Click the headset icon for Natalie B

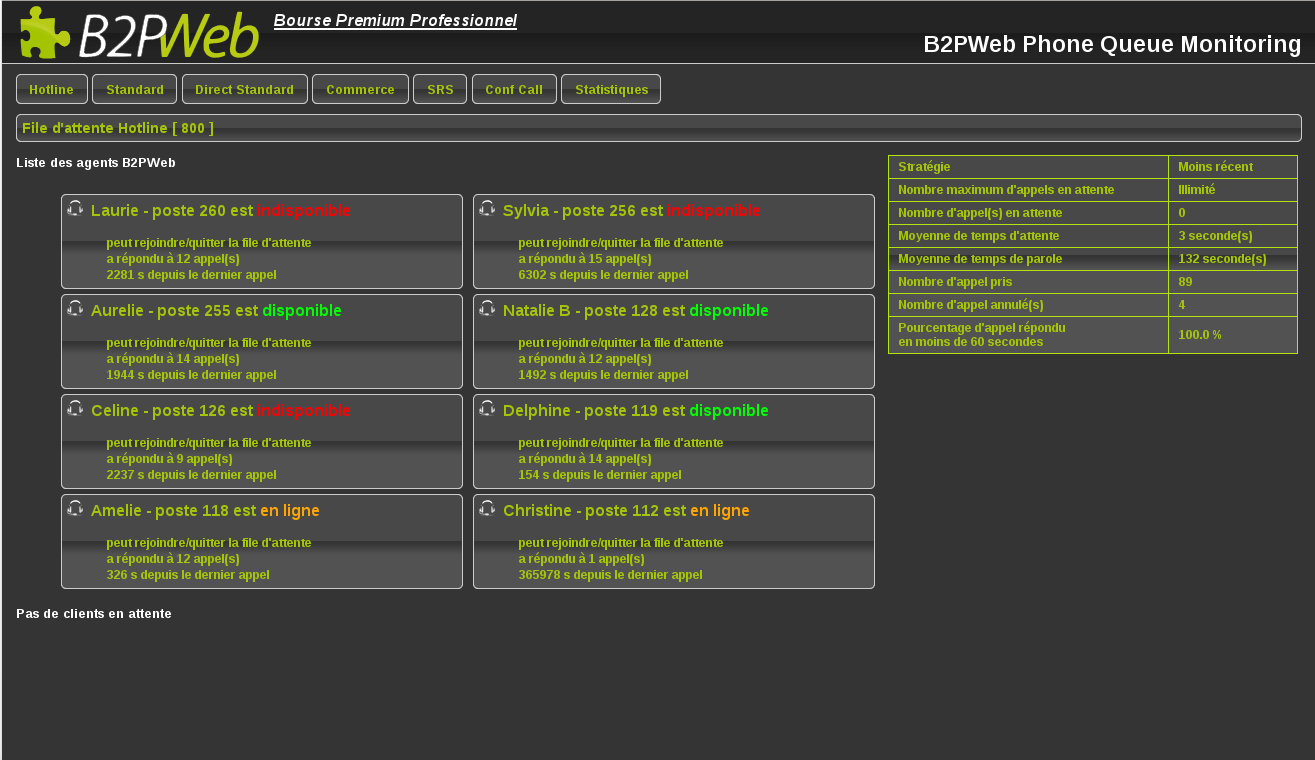point(487,309)
